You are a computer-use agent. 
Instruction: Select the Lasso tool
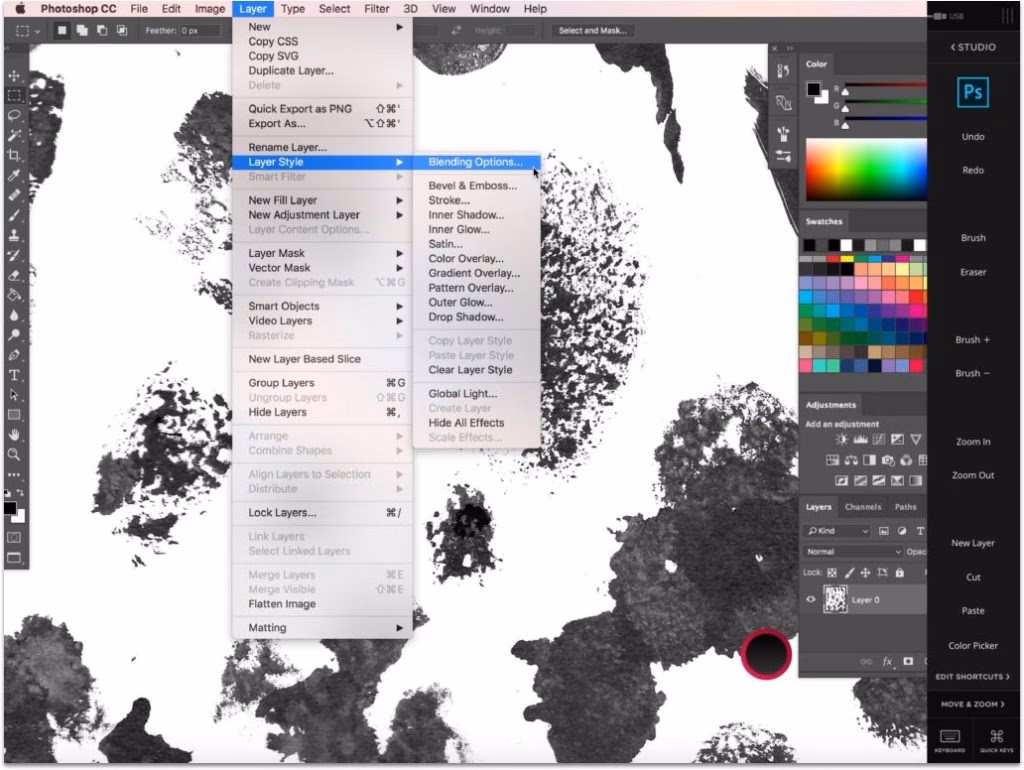tap(14, 115)
